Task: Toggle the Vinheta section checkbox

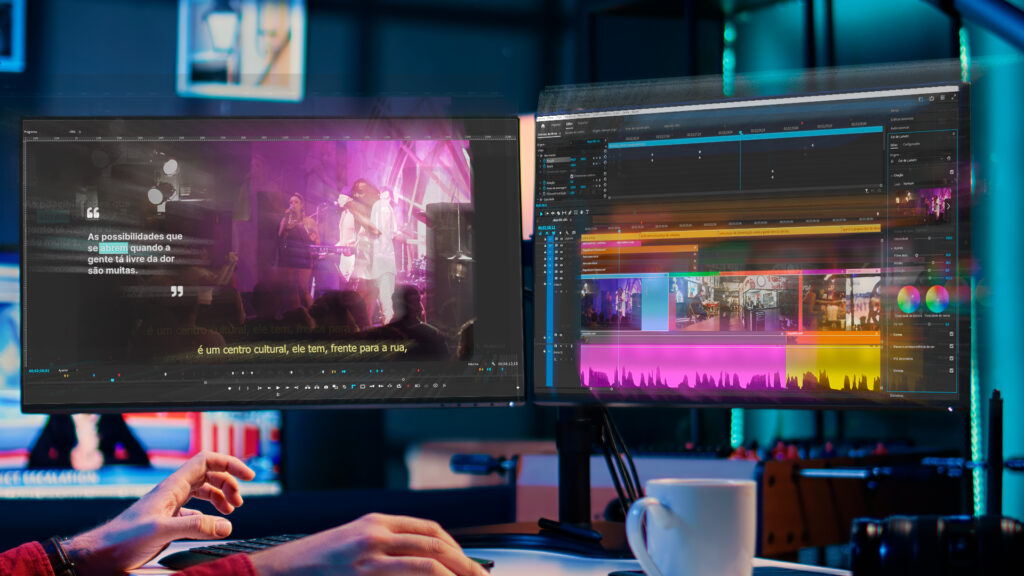Action: point(952,370)
